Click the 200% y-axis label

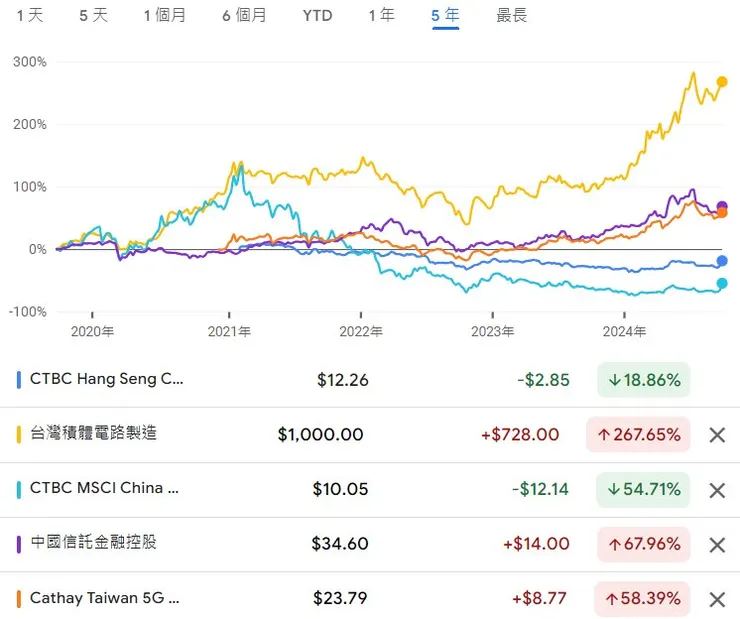click(x=30, y=125)
